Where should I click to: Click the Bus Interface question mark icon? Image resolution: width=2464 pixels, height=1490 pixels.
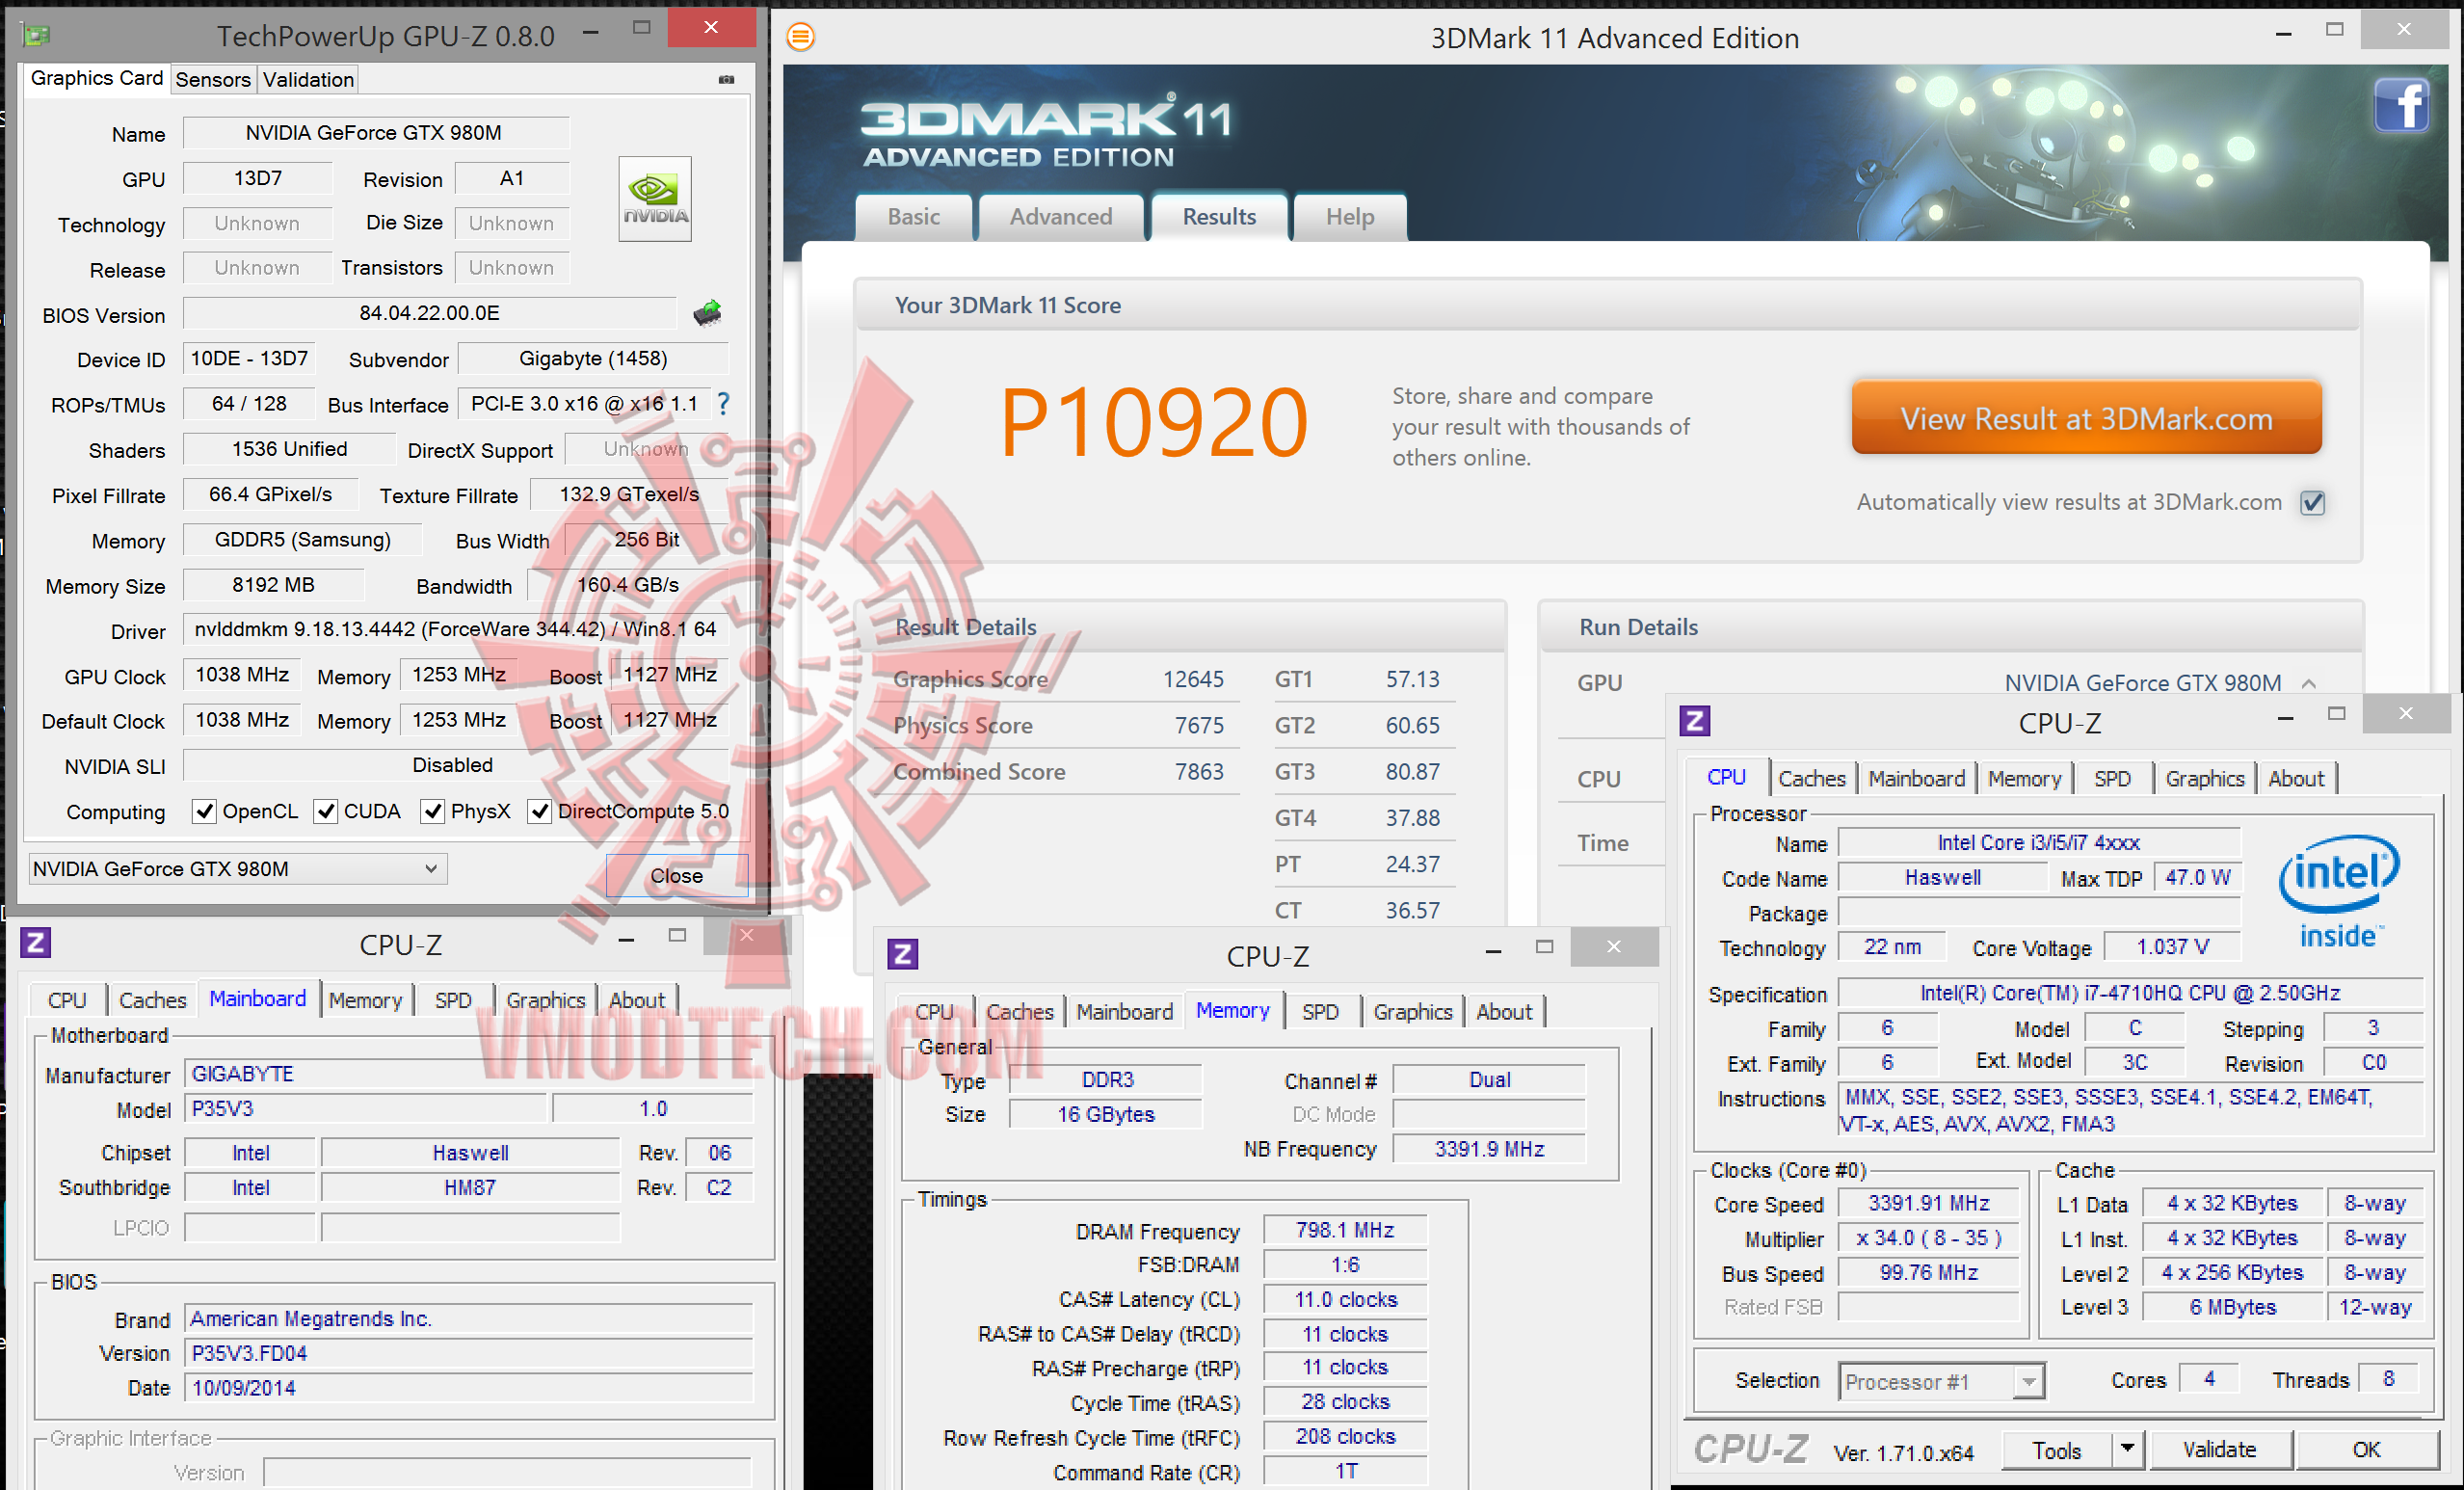click(x=723, y=404)
